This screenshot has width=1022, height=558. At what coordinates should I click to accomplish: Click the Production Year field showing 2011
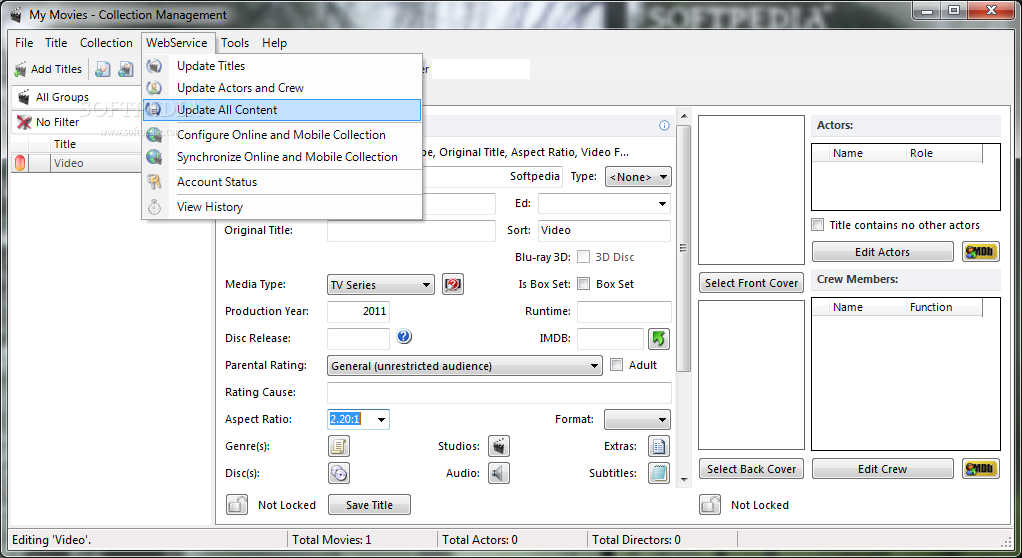(x=358, y=312)
